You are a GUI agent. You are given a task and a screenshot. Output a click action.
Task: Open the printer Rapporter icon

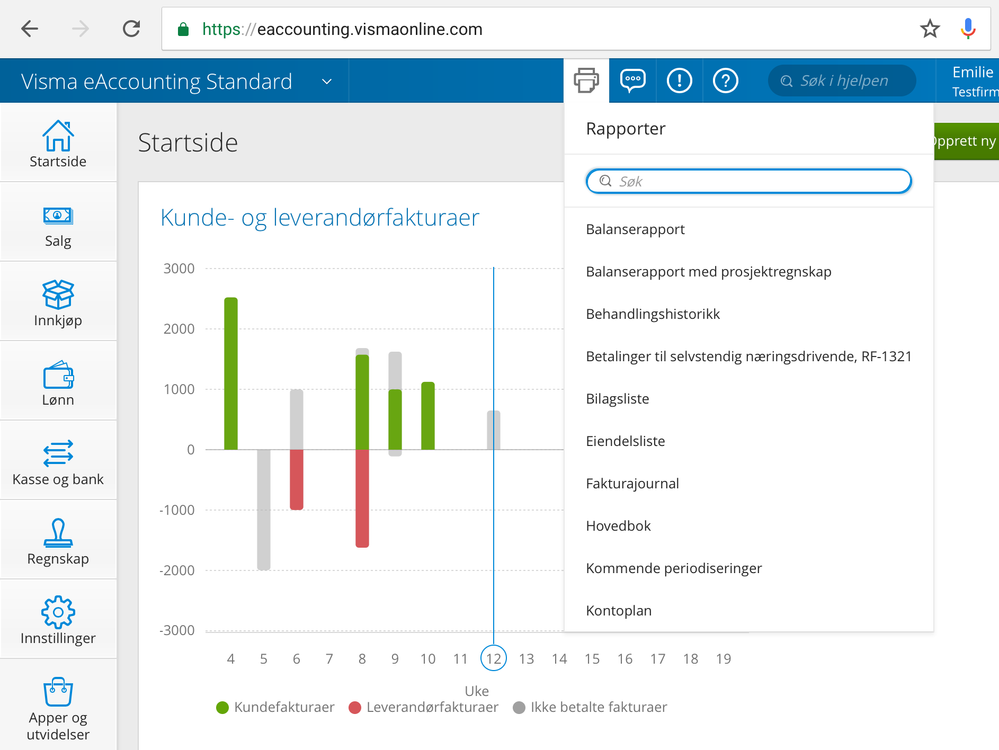(x=586, y=80)
